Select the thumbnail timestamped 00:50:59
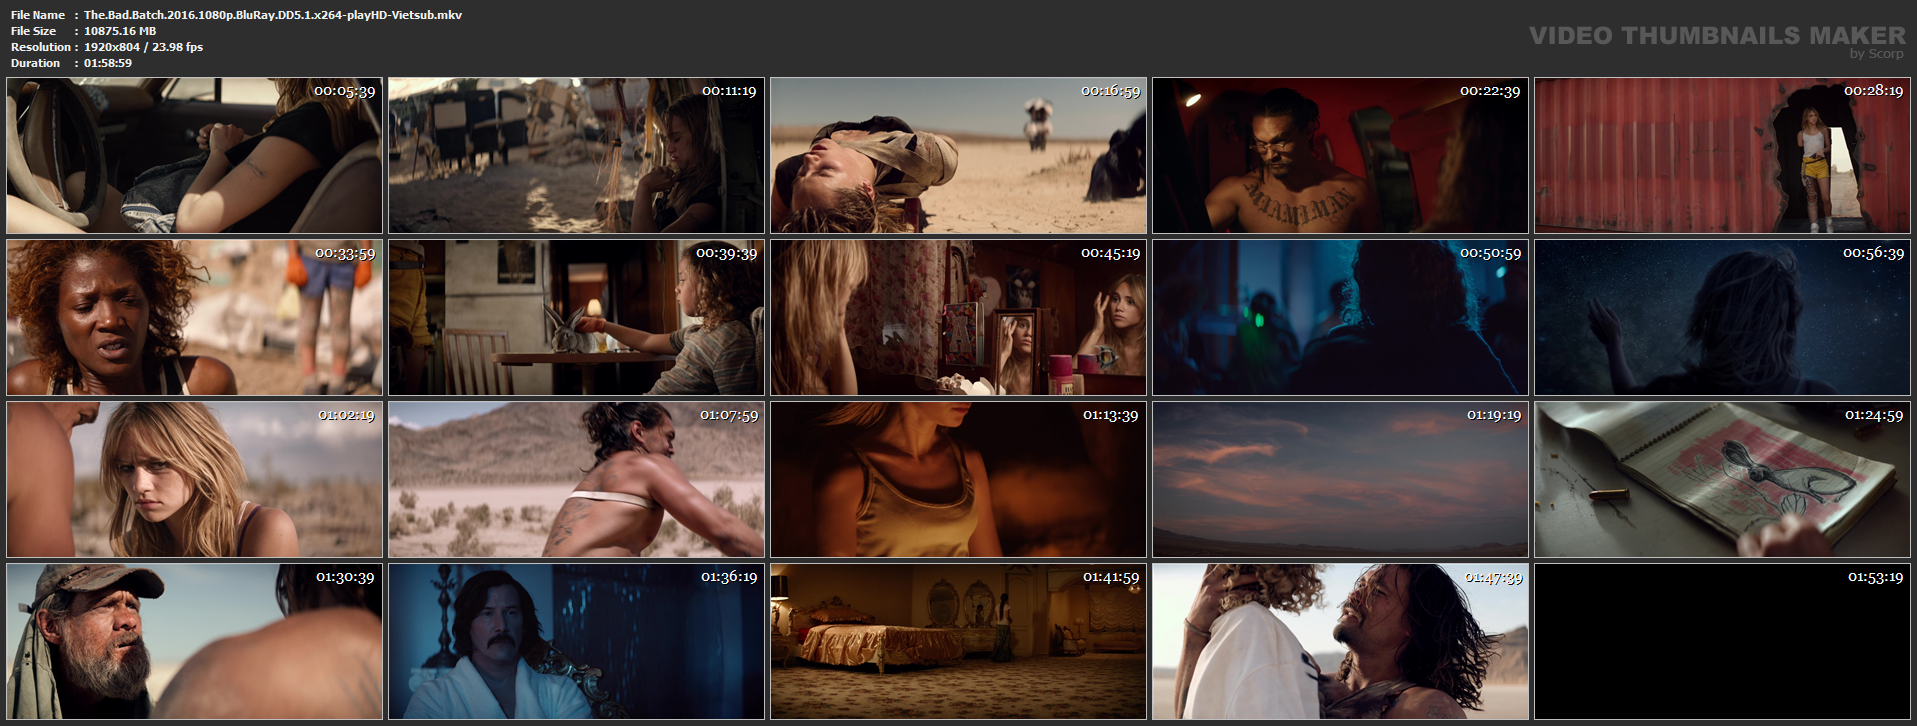Screen dimensions: 1917x726 [x=1340, y=318]
